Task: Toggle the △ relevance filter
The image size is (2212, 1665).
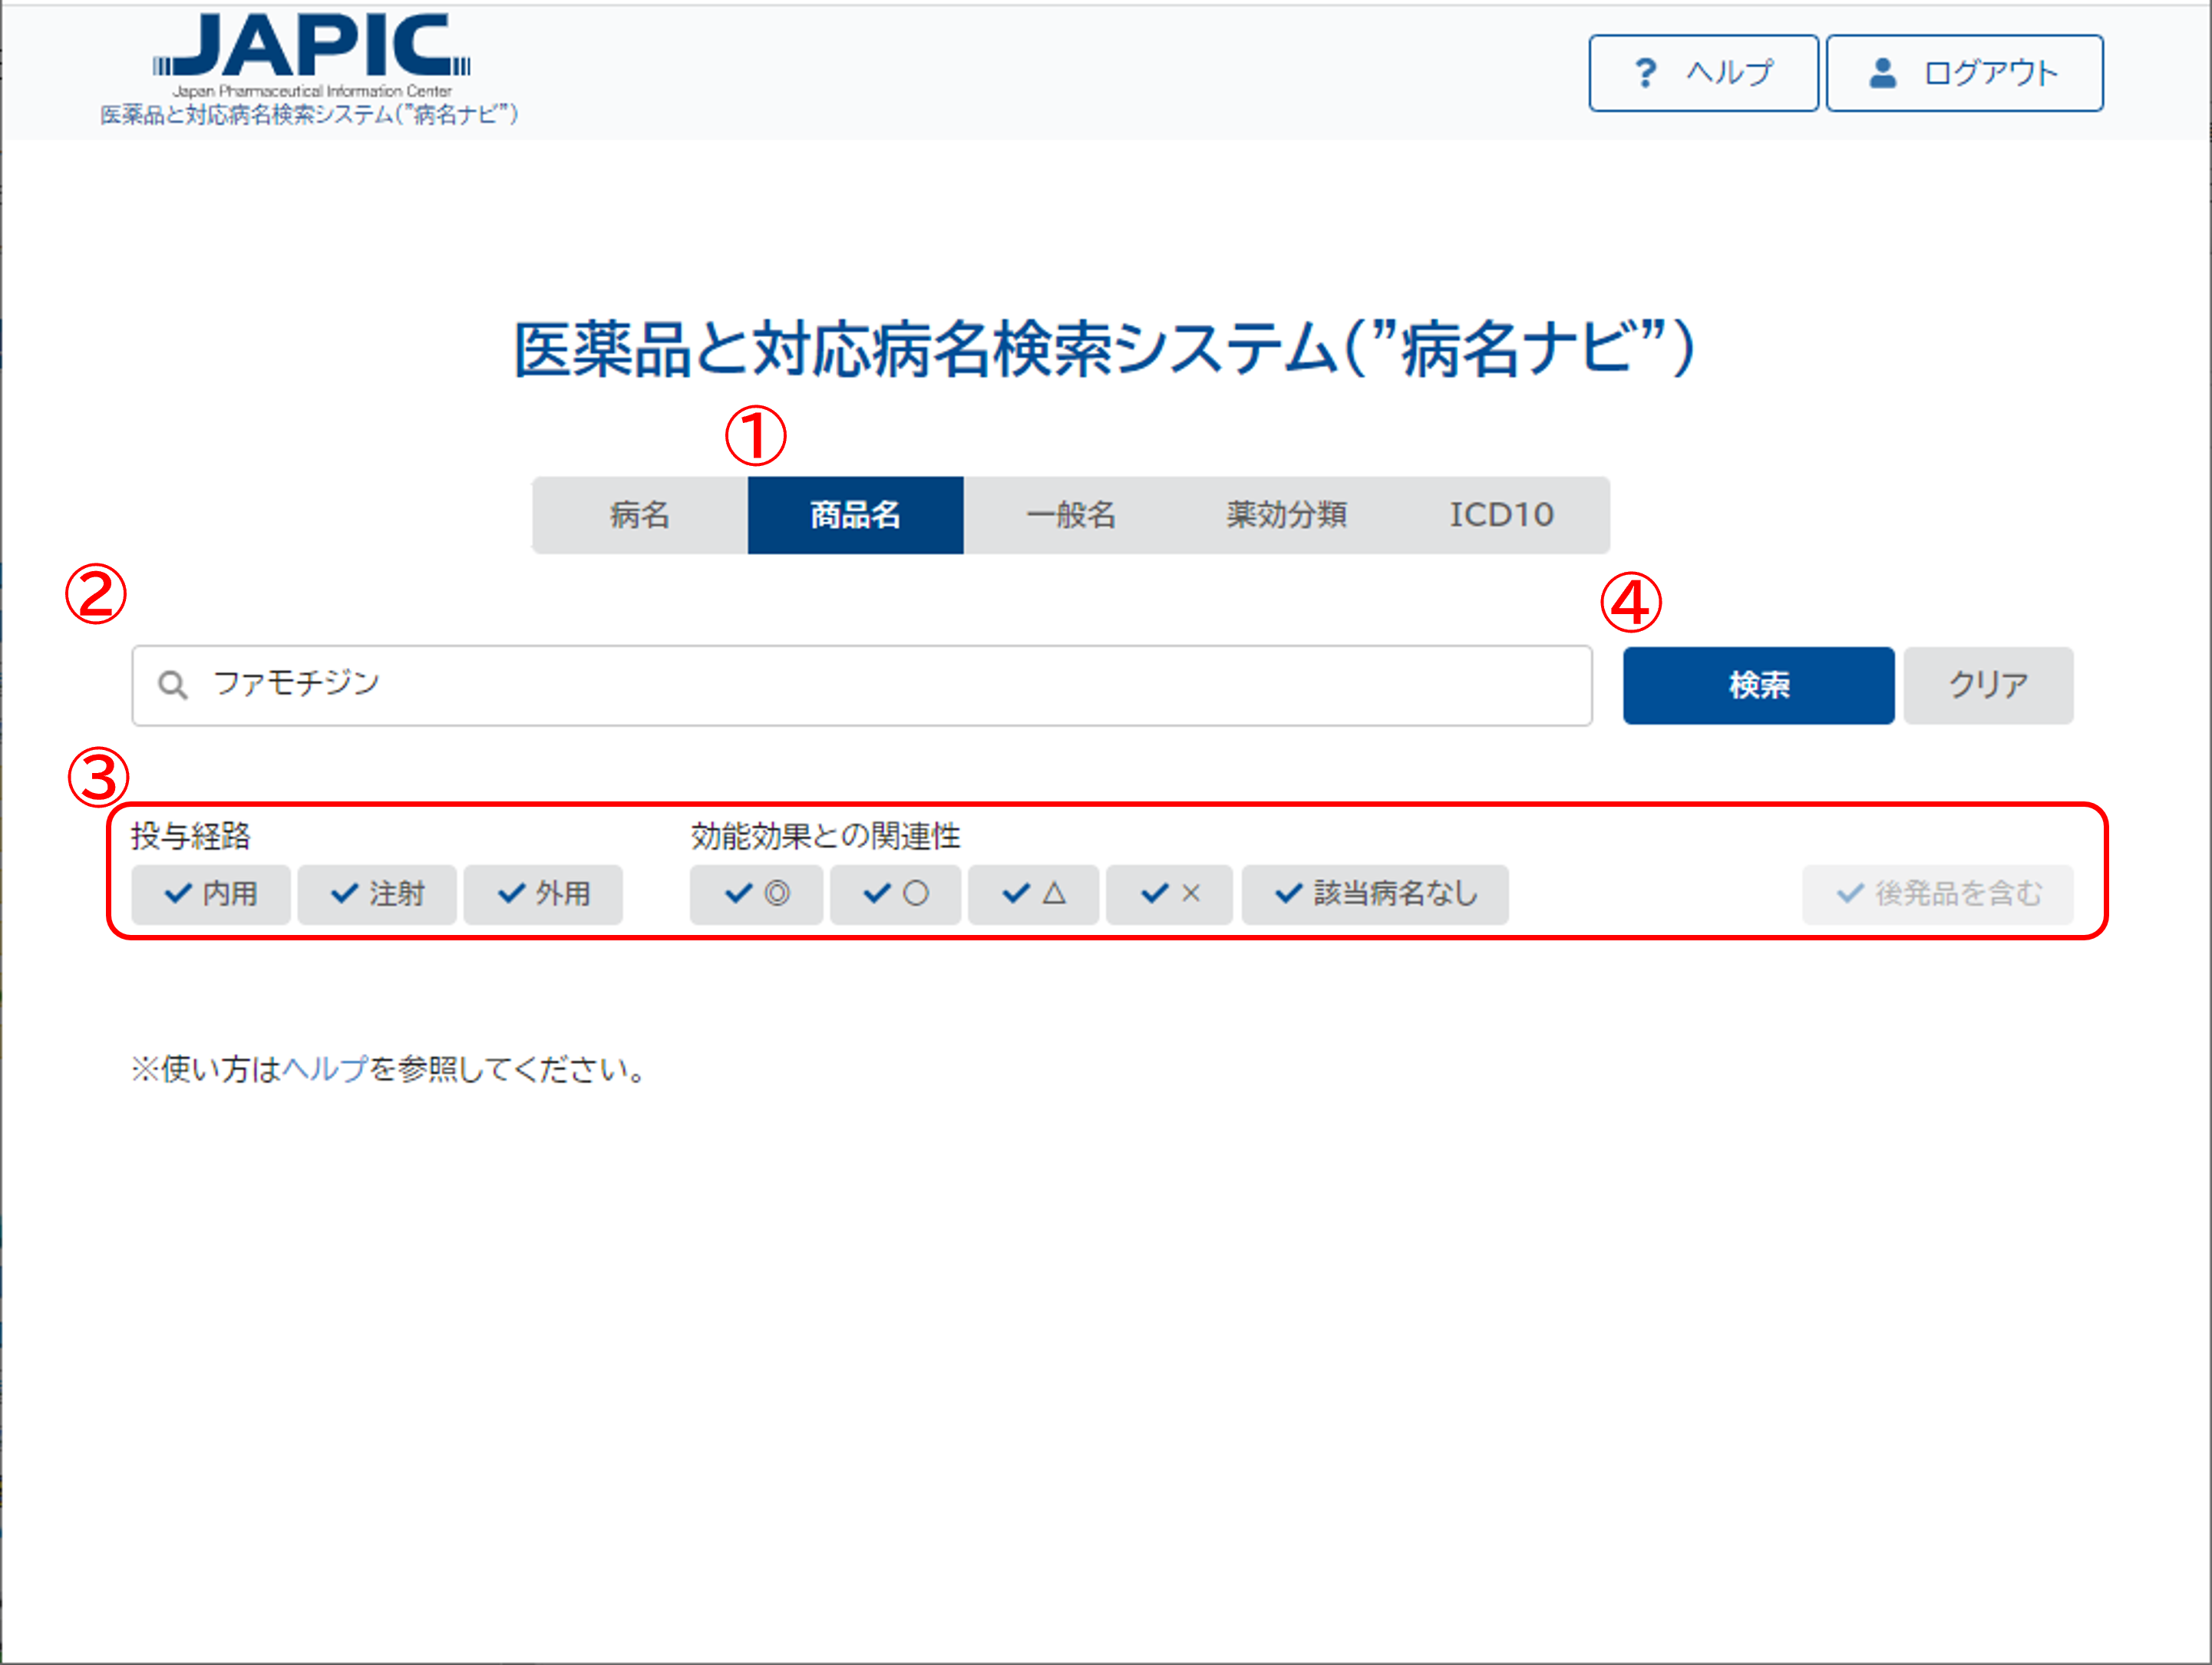Action: 1033,894
